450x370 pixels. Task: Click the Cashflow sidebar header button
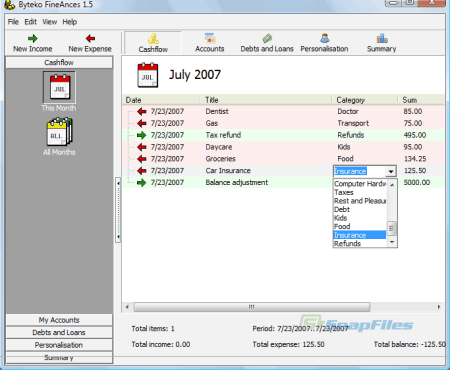point(59,63)
